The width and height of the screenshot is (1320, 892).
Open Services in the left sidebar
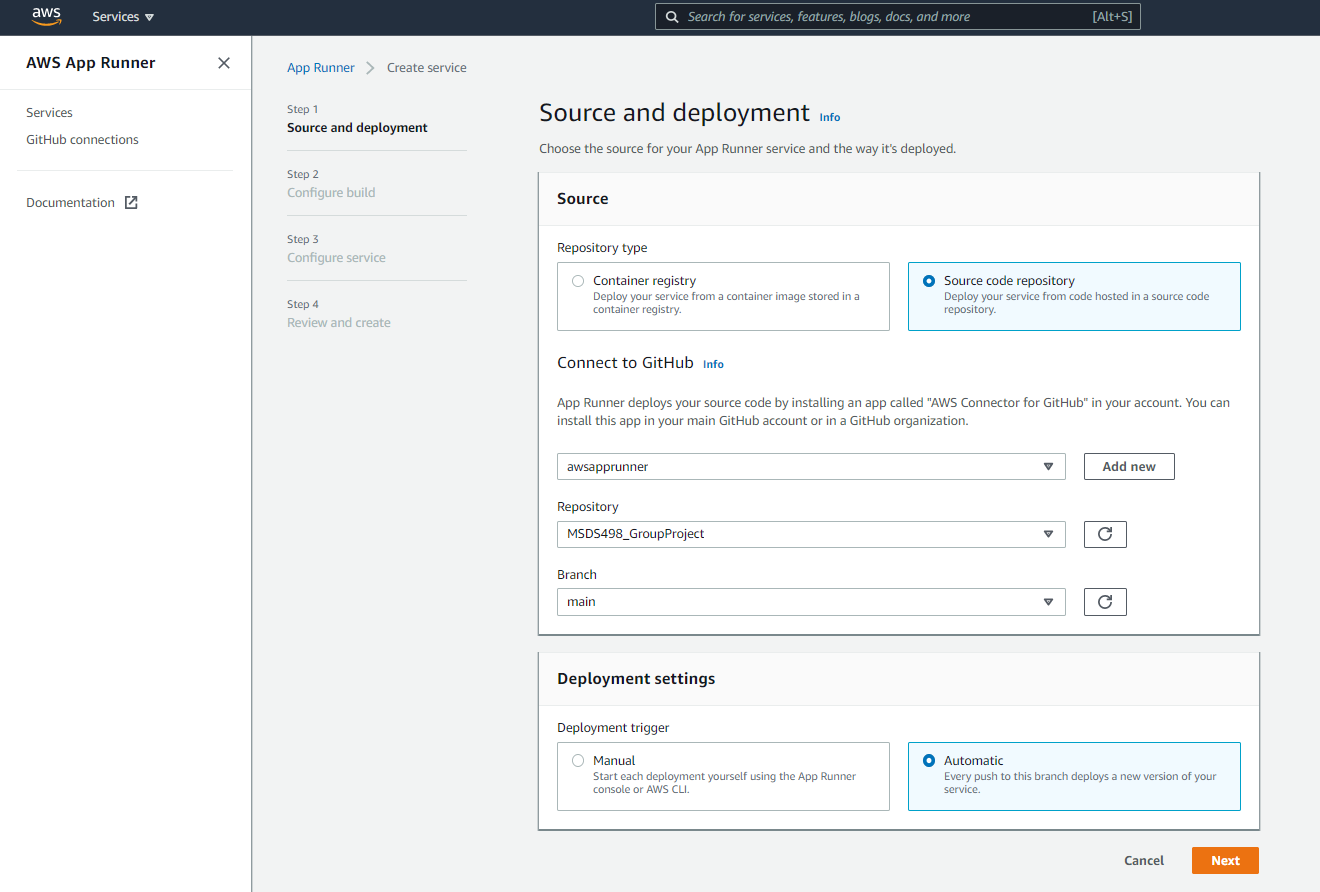49,113
